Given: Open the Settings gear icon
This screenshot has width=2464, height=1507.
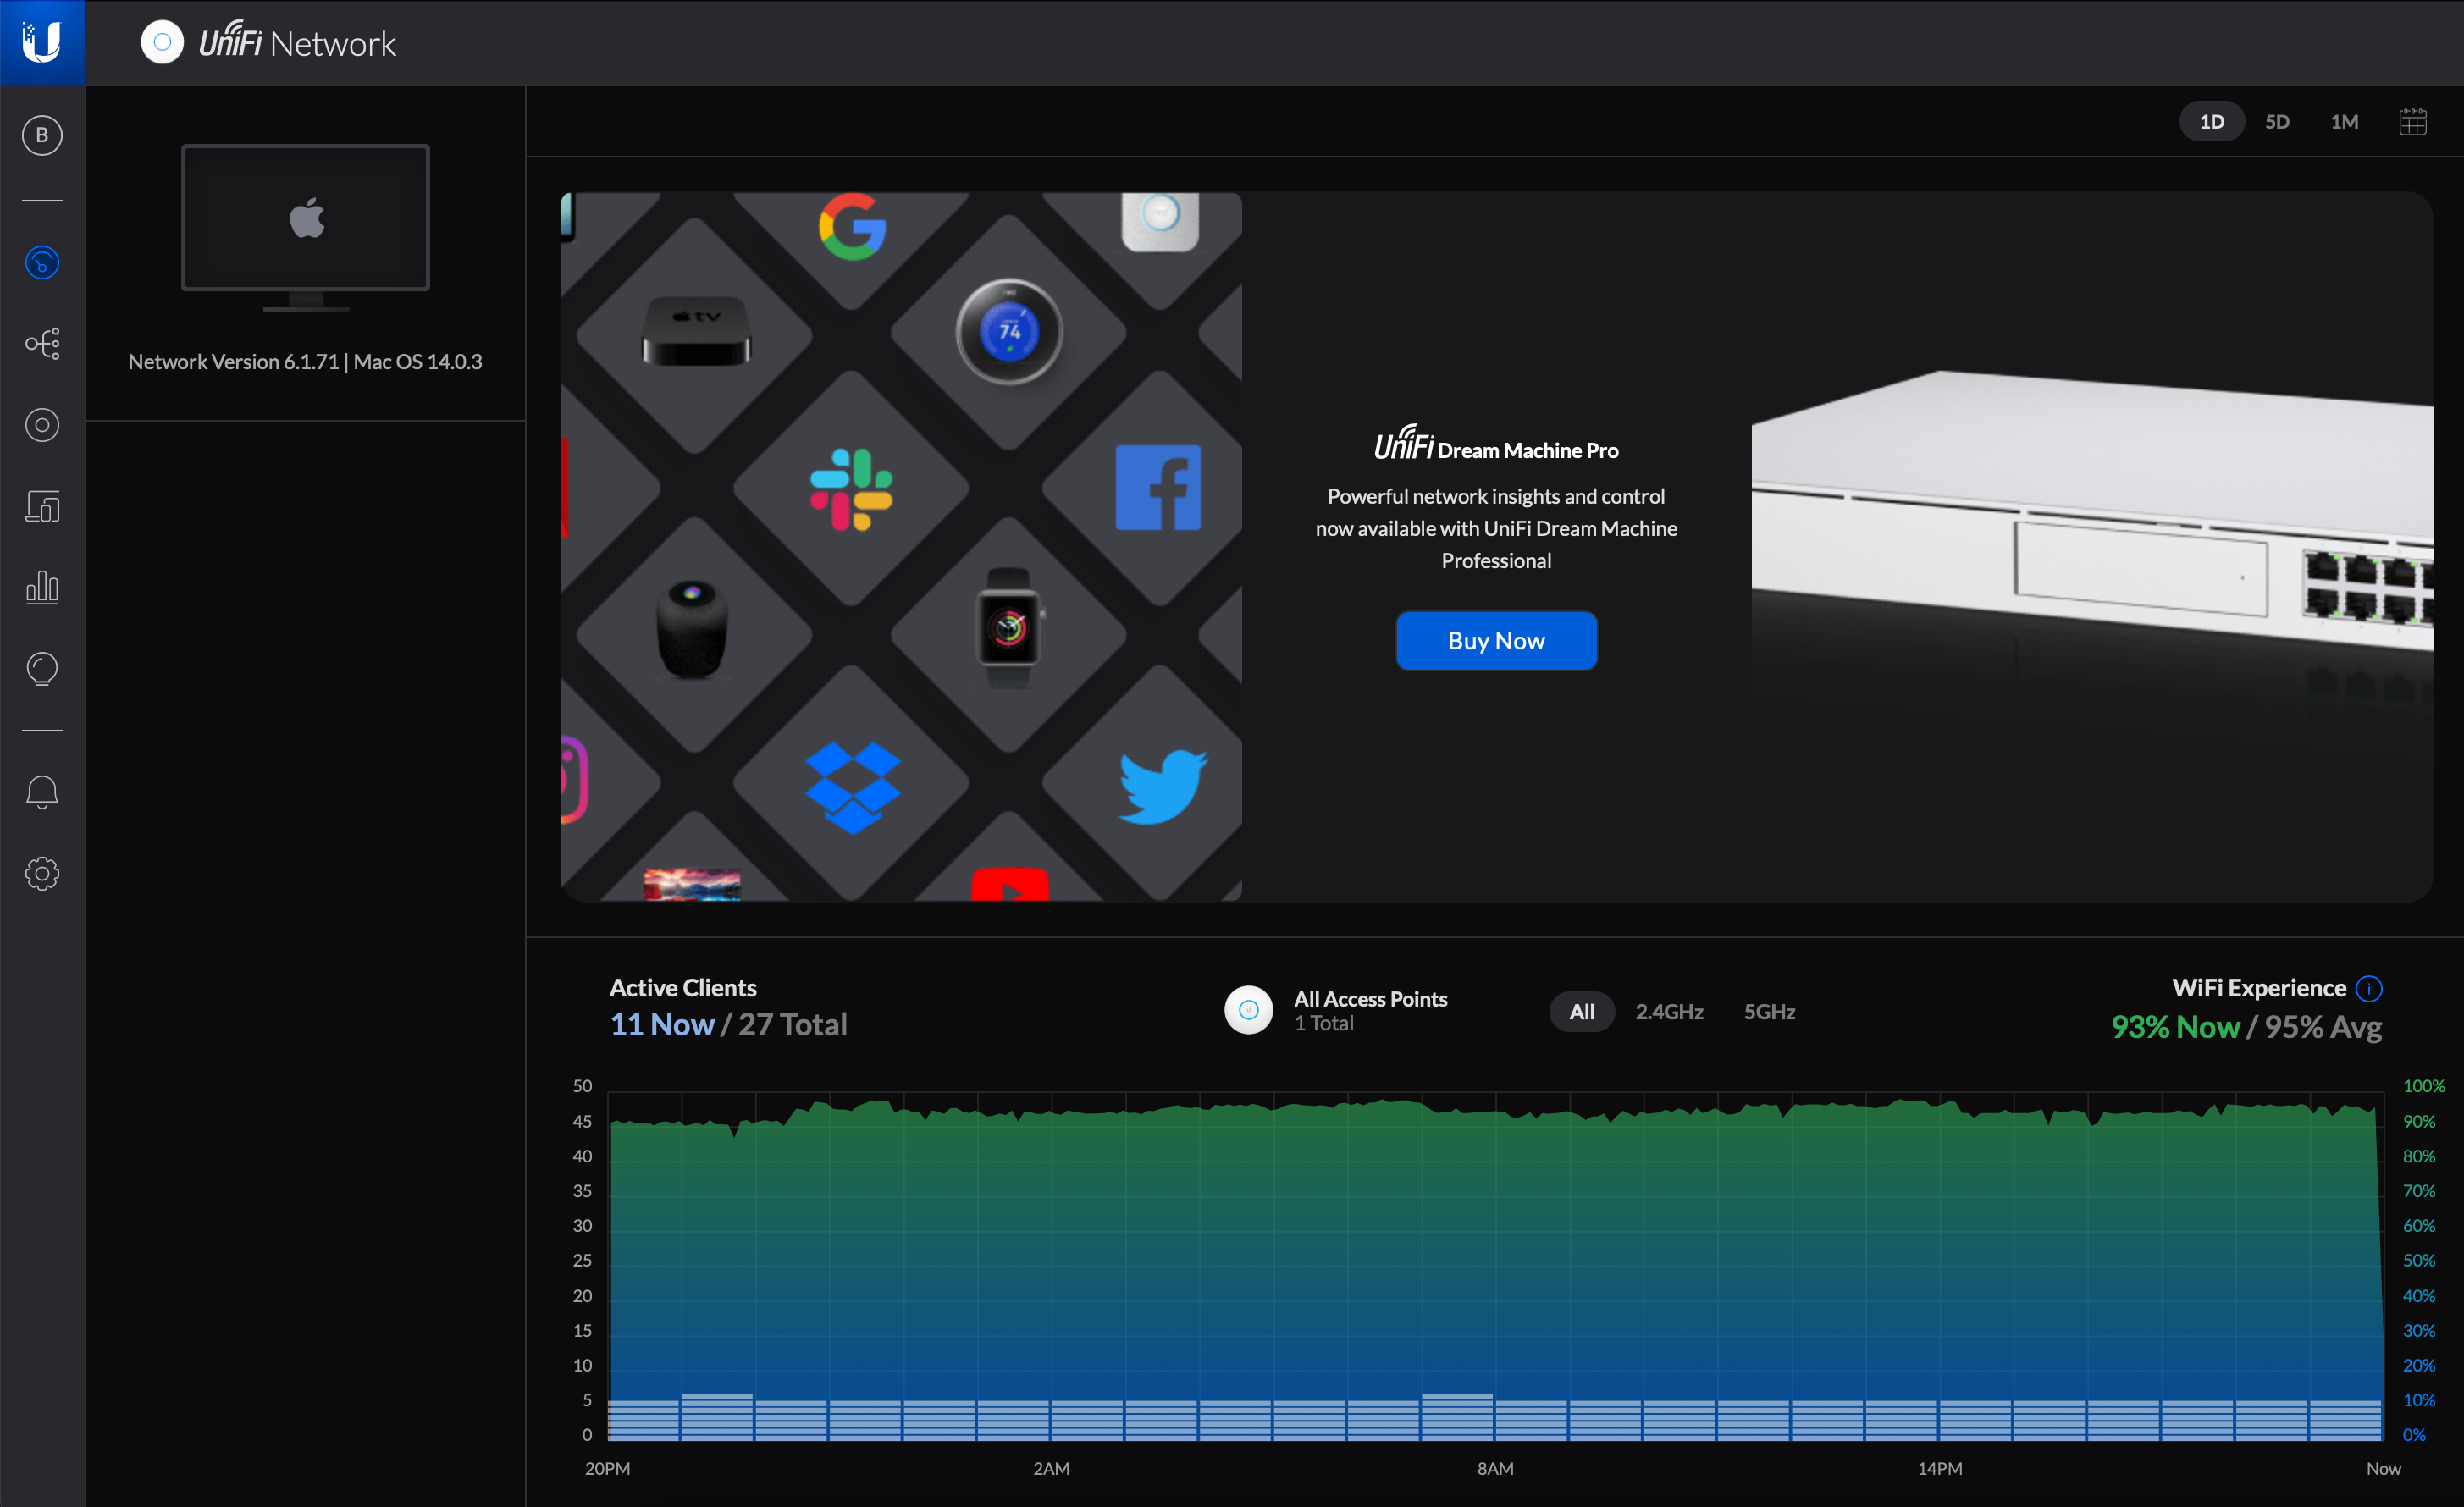Looking at the screenshot, I should tap(42, 874).
